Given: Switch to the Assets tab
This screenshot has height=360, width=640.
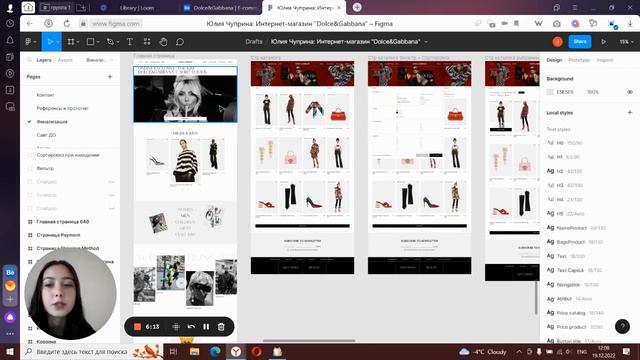Looking at the screenshot, I should tap(65, 60).
